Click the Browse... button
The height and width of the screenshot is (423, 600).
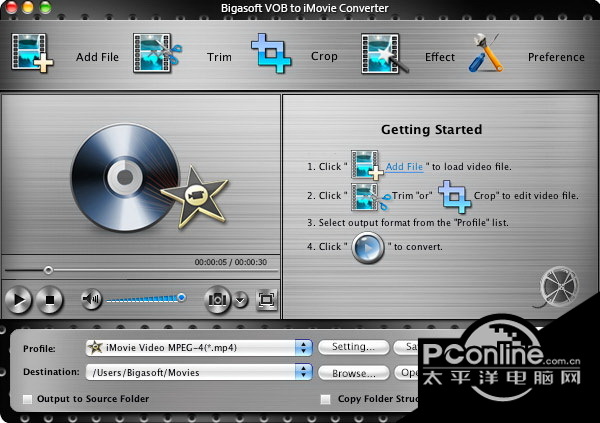pyautogui.click(x=353, y=372)
